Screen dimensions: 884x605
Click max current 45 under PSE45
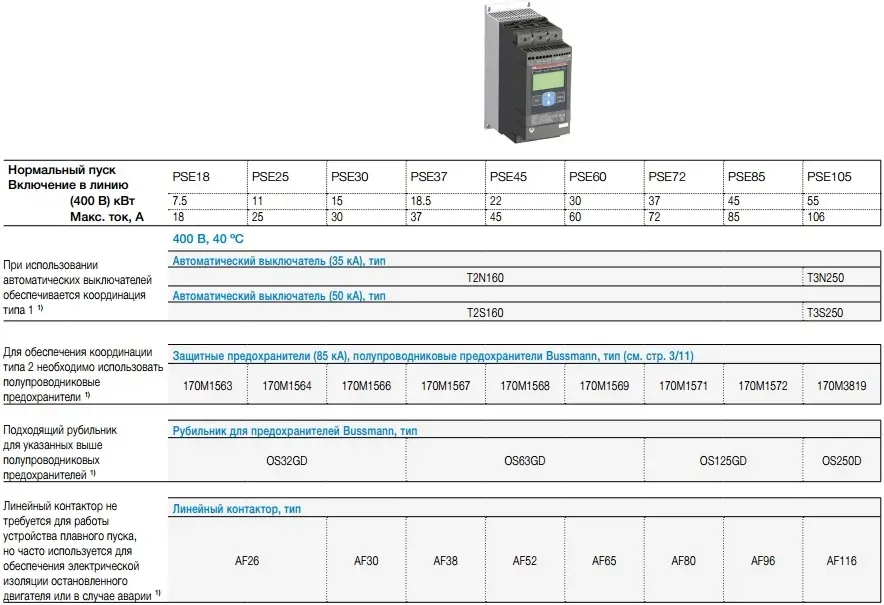coord(496,217)
